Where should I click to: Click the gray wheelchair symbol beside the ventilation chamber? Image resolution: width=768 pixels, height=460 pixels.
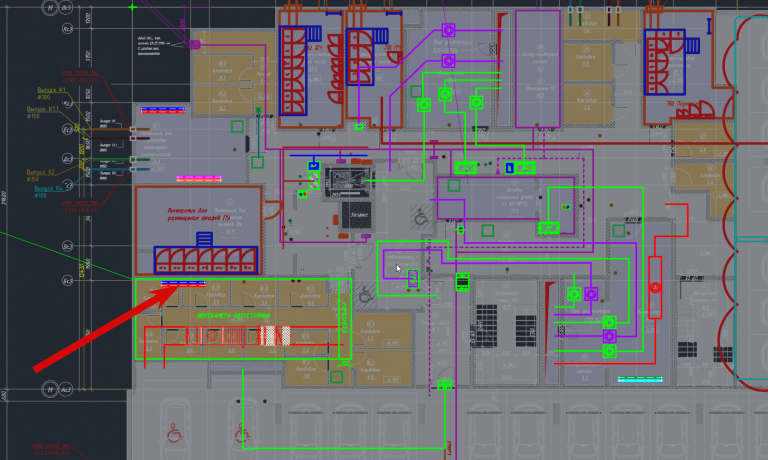[x=365, y=294]
